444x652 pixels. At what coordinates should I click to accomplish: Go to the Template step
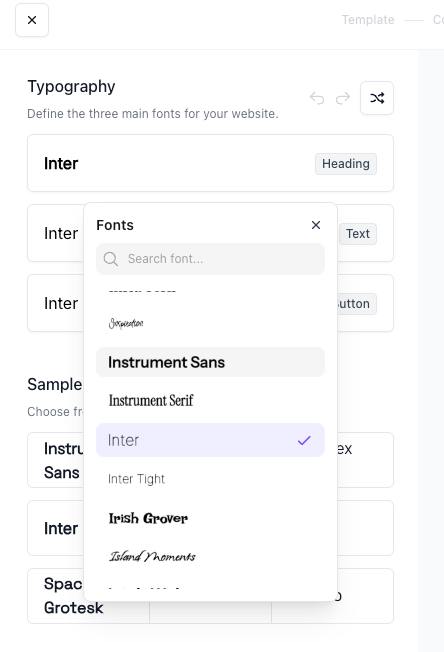click(x=368, y=20)
